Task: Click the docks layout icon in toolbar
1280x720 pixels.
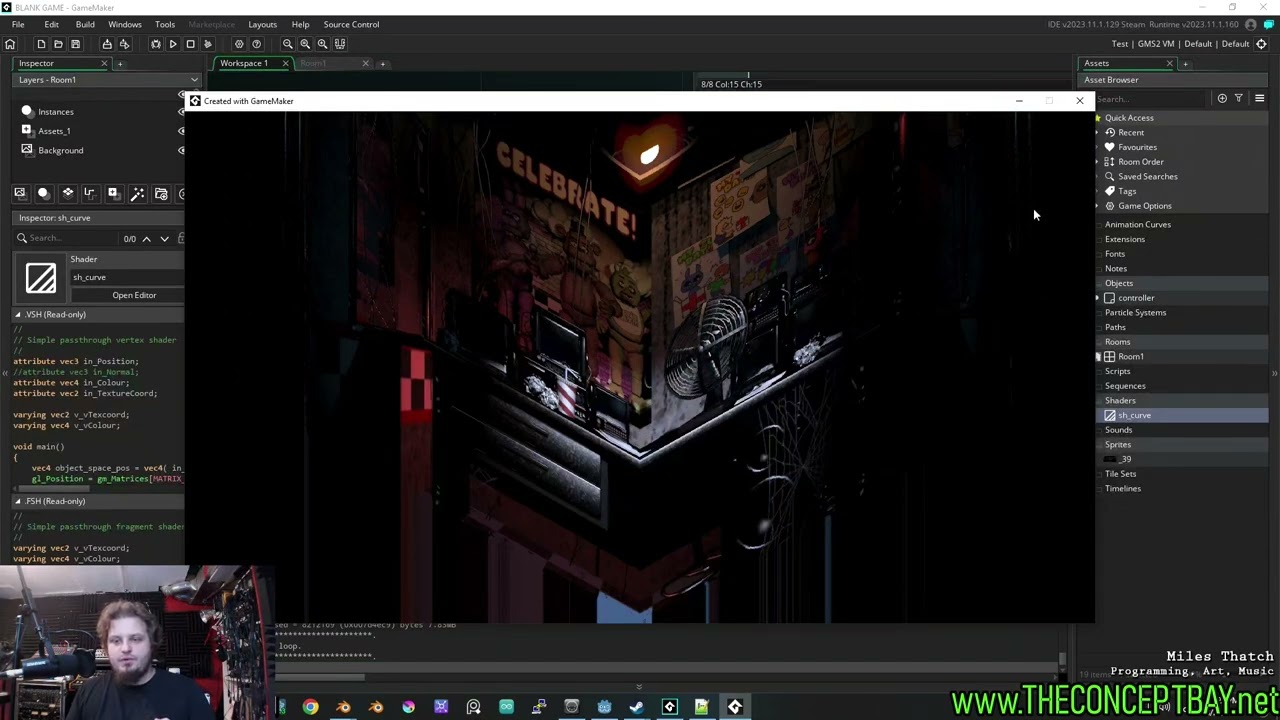Action: click(340, 44)
